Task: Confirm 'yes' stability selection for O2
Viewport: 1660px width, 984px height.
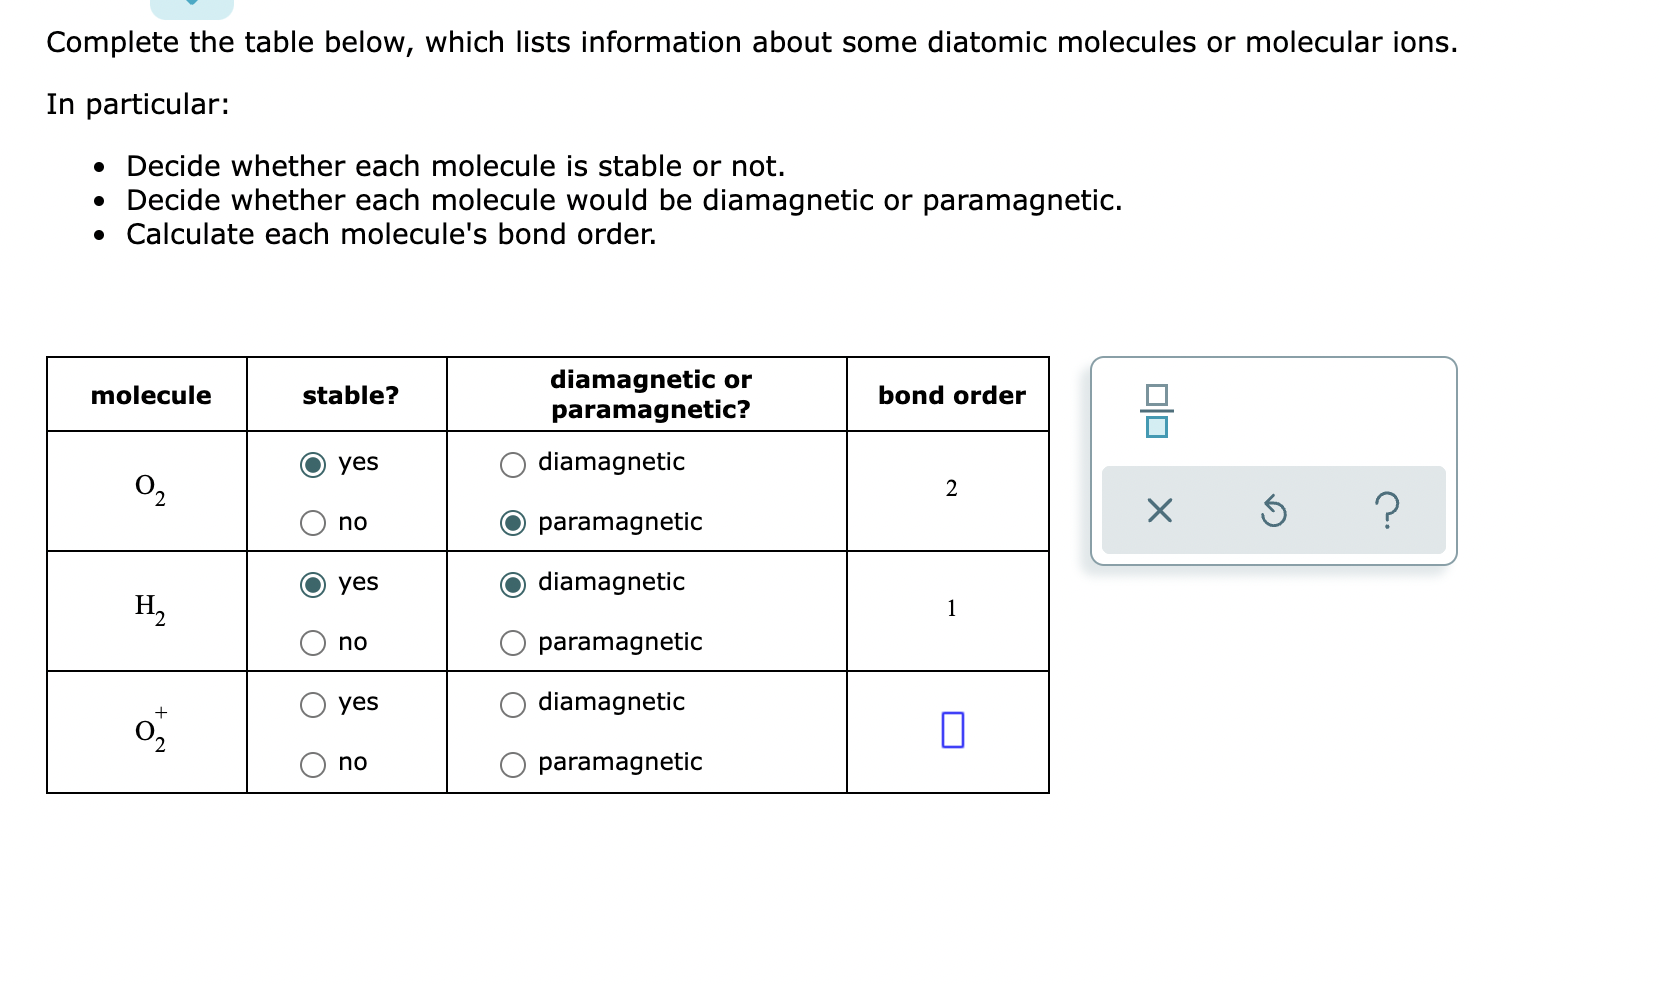Action: (312, 462)
